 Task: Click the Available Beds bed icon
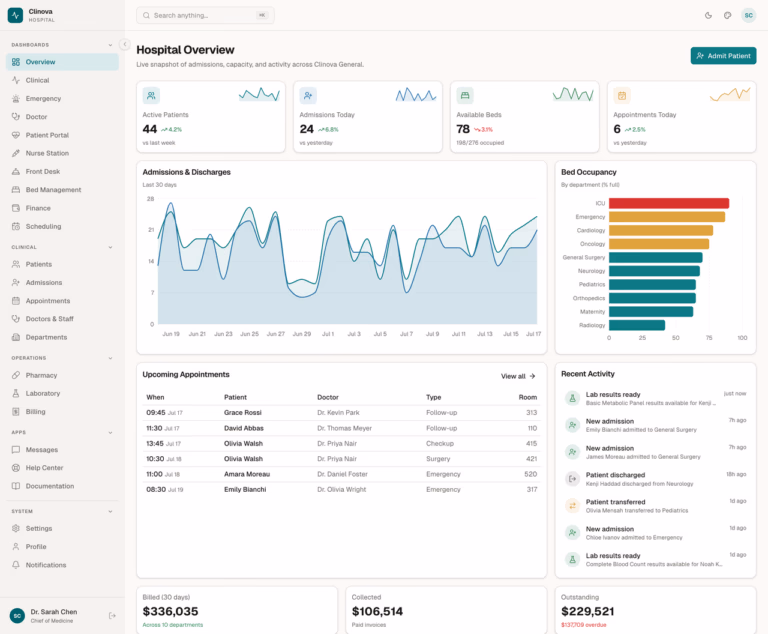[465, 96]
